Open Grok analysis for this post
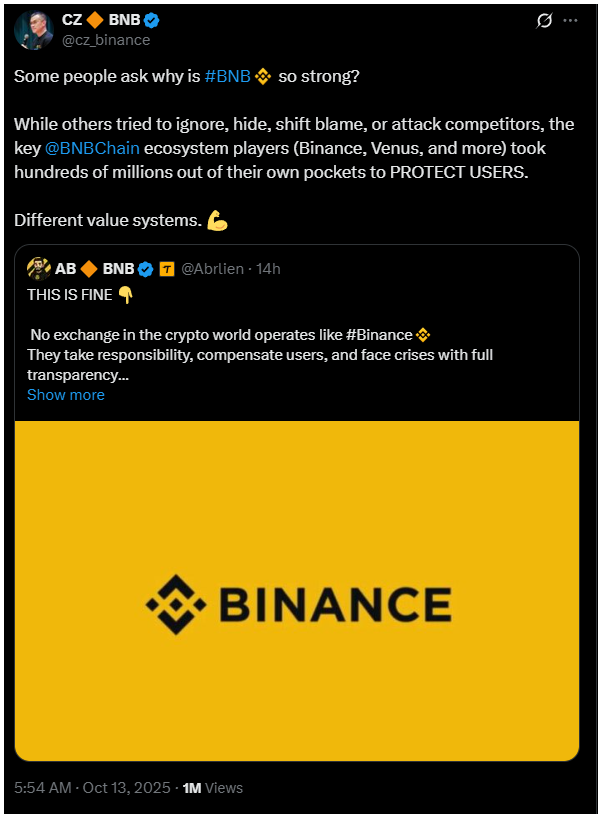The width and height of the screenshot is (602, 818). pos(543,21)
